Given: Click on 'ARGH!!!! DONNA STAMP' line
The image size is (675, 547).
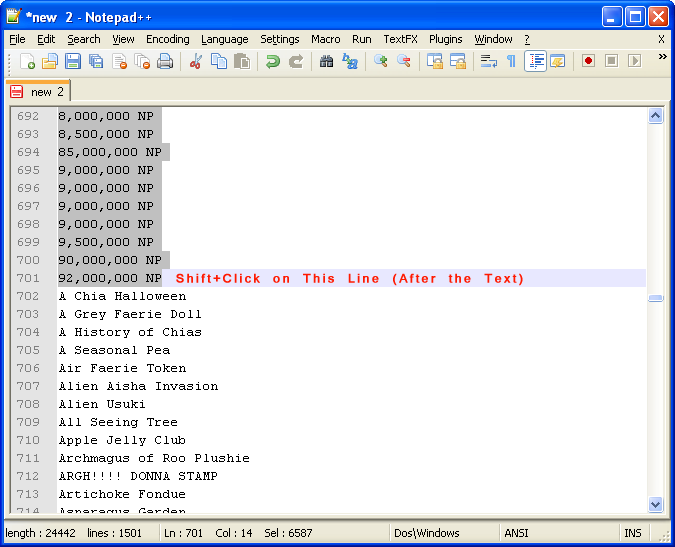Looking at the screenshot, I should coord(138,476).
